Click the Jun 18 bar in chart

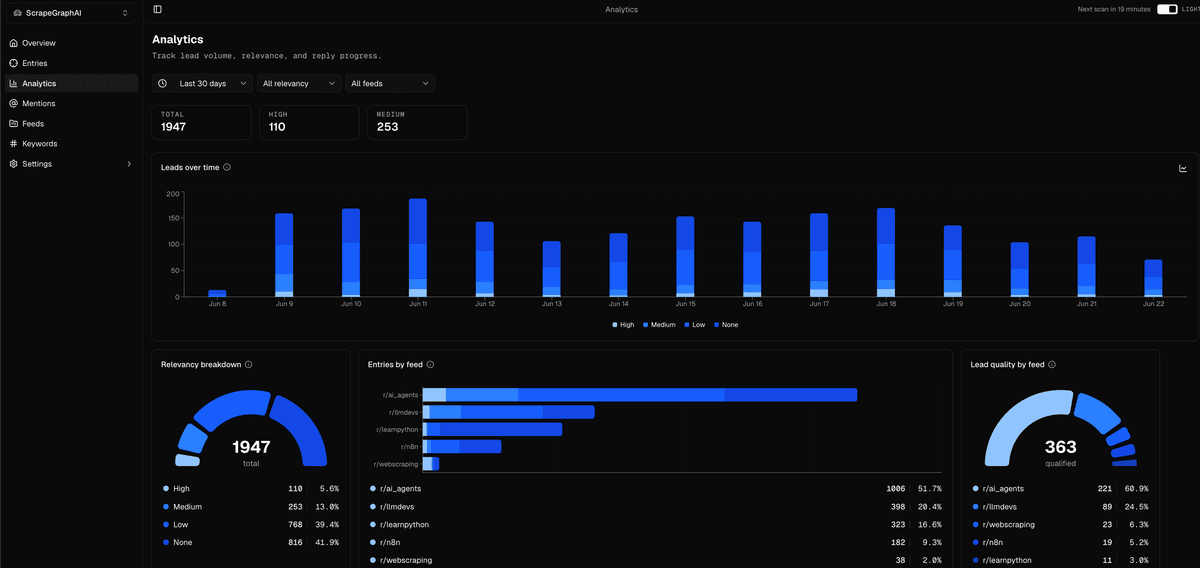(x=885, y=252)
